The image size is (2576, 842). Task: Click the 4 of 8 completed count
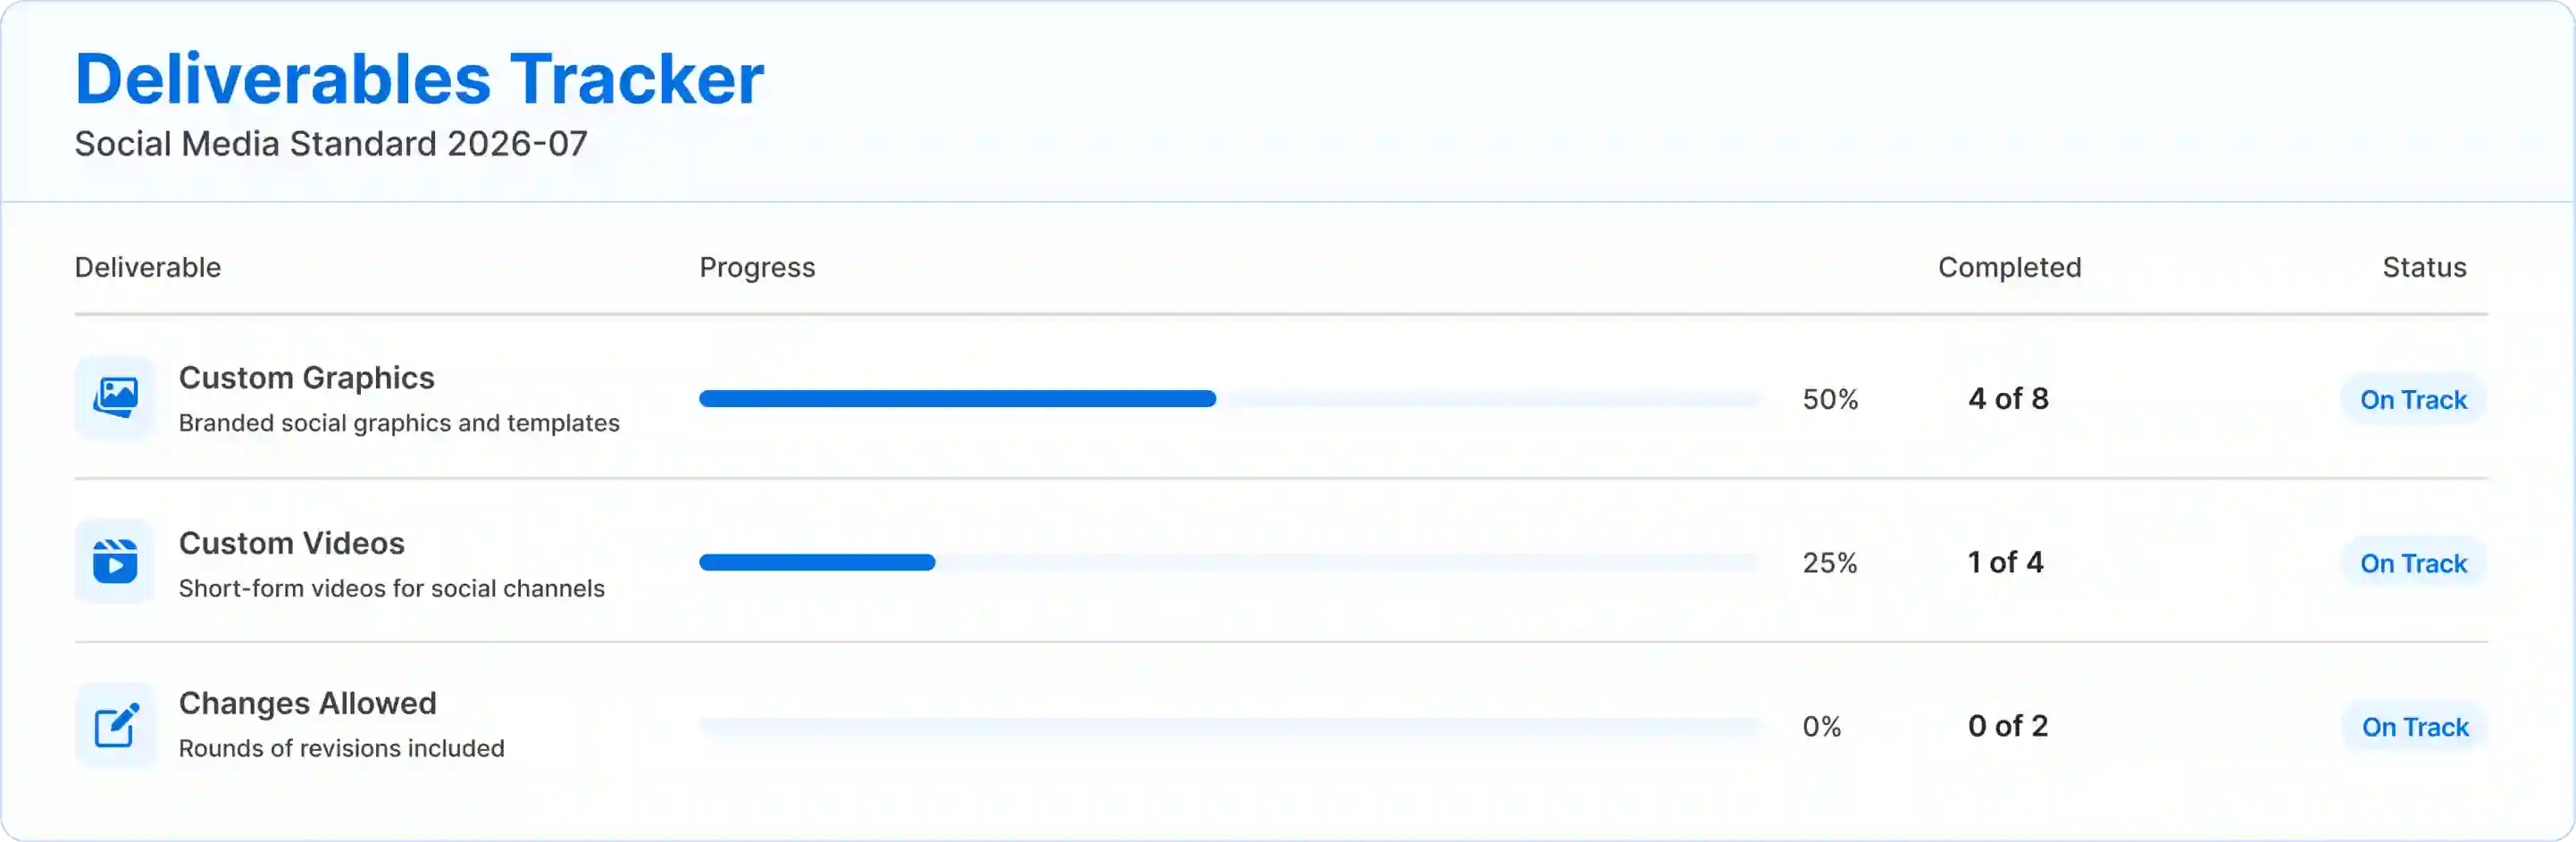point(2008,399)
